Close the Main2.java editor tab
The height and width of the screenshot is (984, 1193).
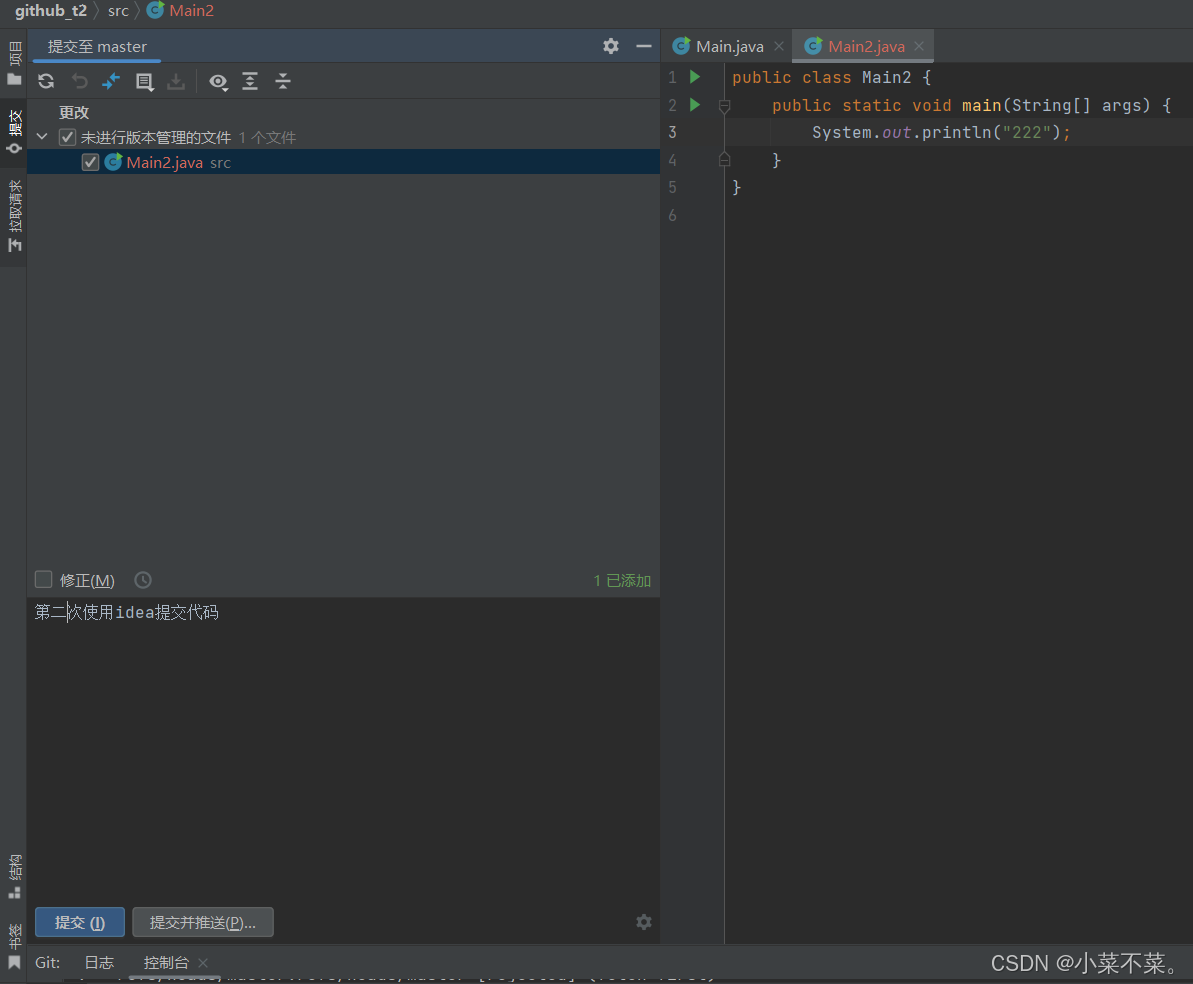[919, 46]
